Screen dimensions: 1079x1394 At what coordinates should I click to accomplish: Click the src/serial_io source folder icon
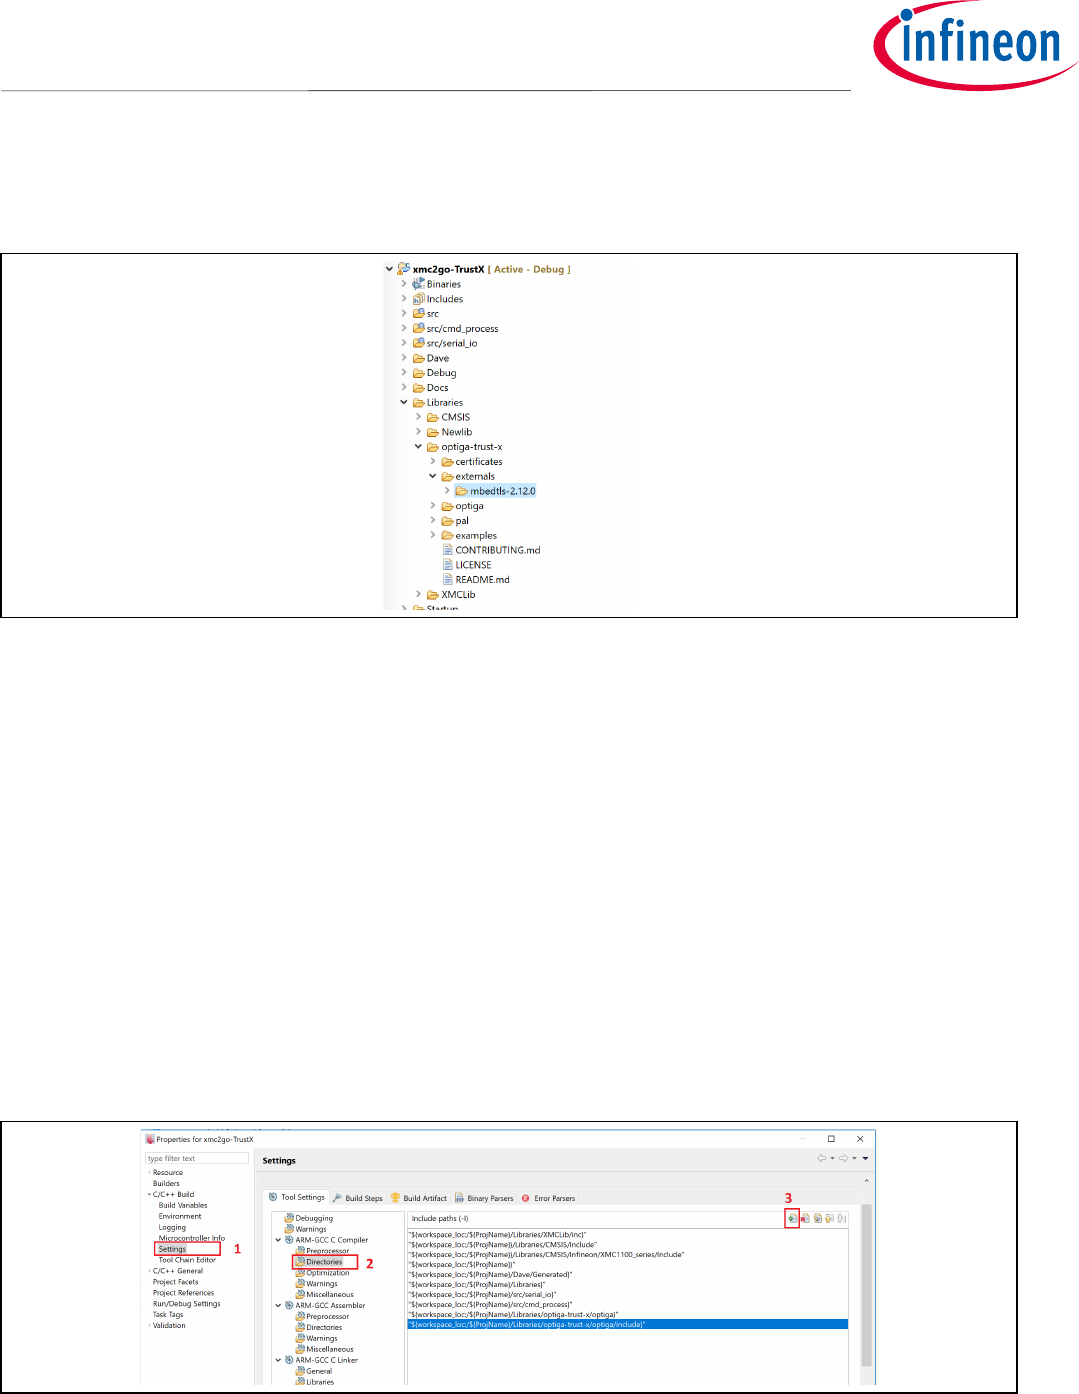pyautogui.click(x=418, y=343)
